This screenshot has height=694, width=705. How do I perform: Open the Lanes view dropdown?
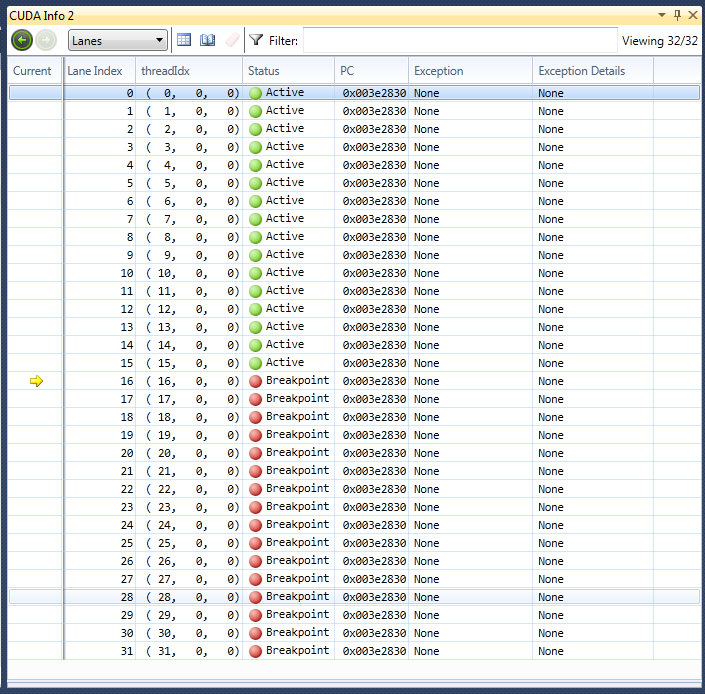point(117,41)
